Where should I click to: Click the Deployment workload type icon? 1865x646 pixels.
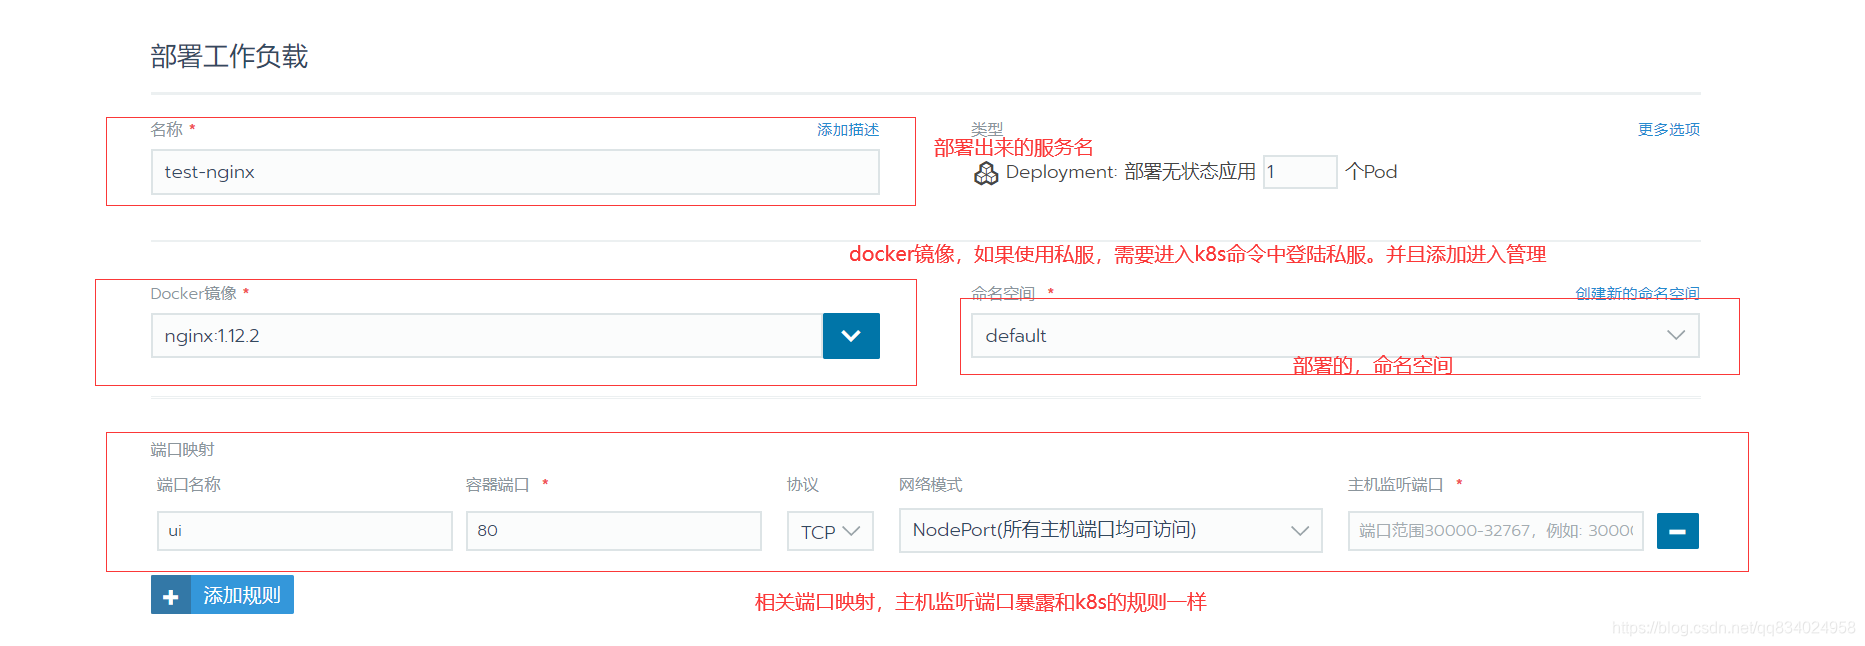986,174
